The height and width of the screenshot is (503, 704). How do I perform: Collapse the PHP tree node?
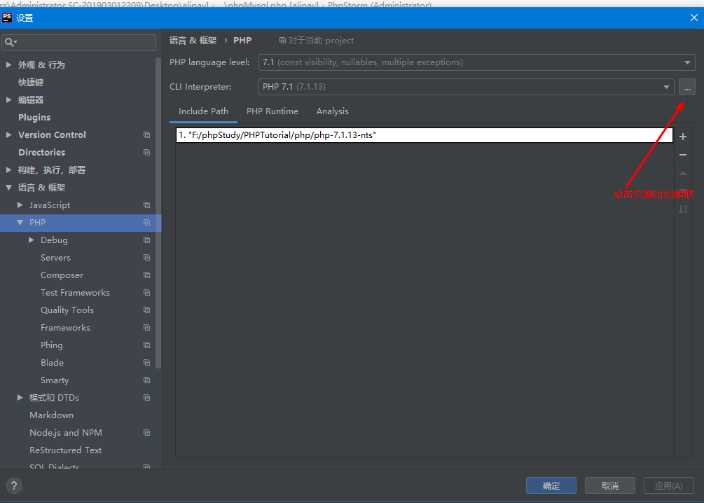click(20, 222)
